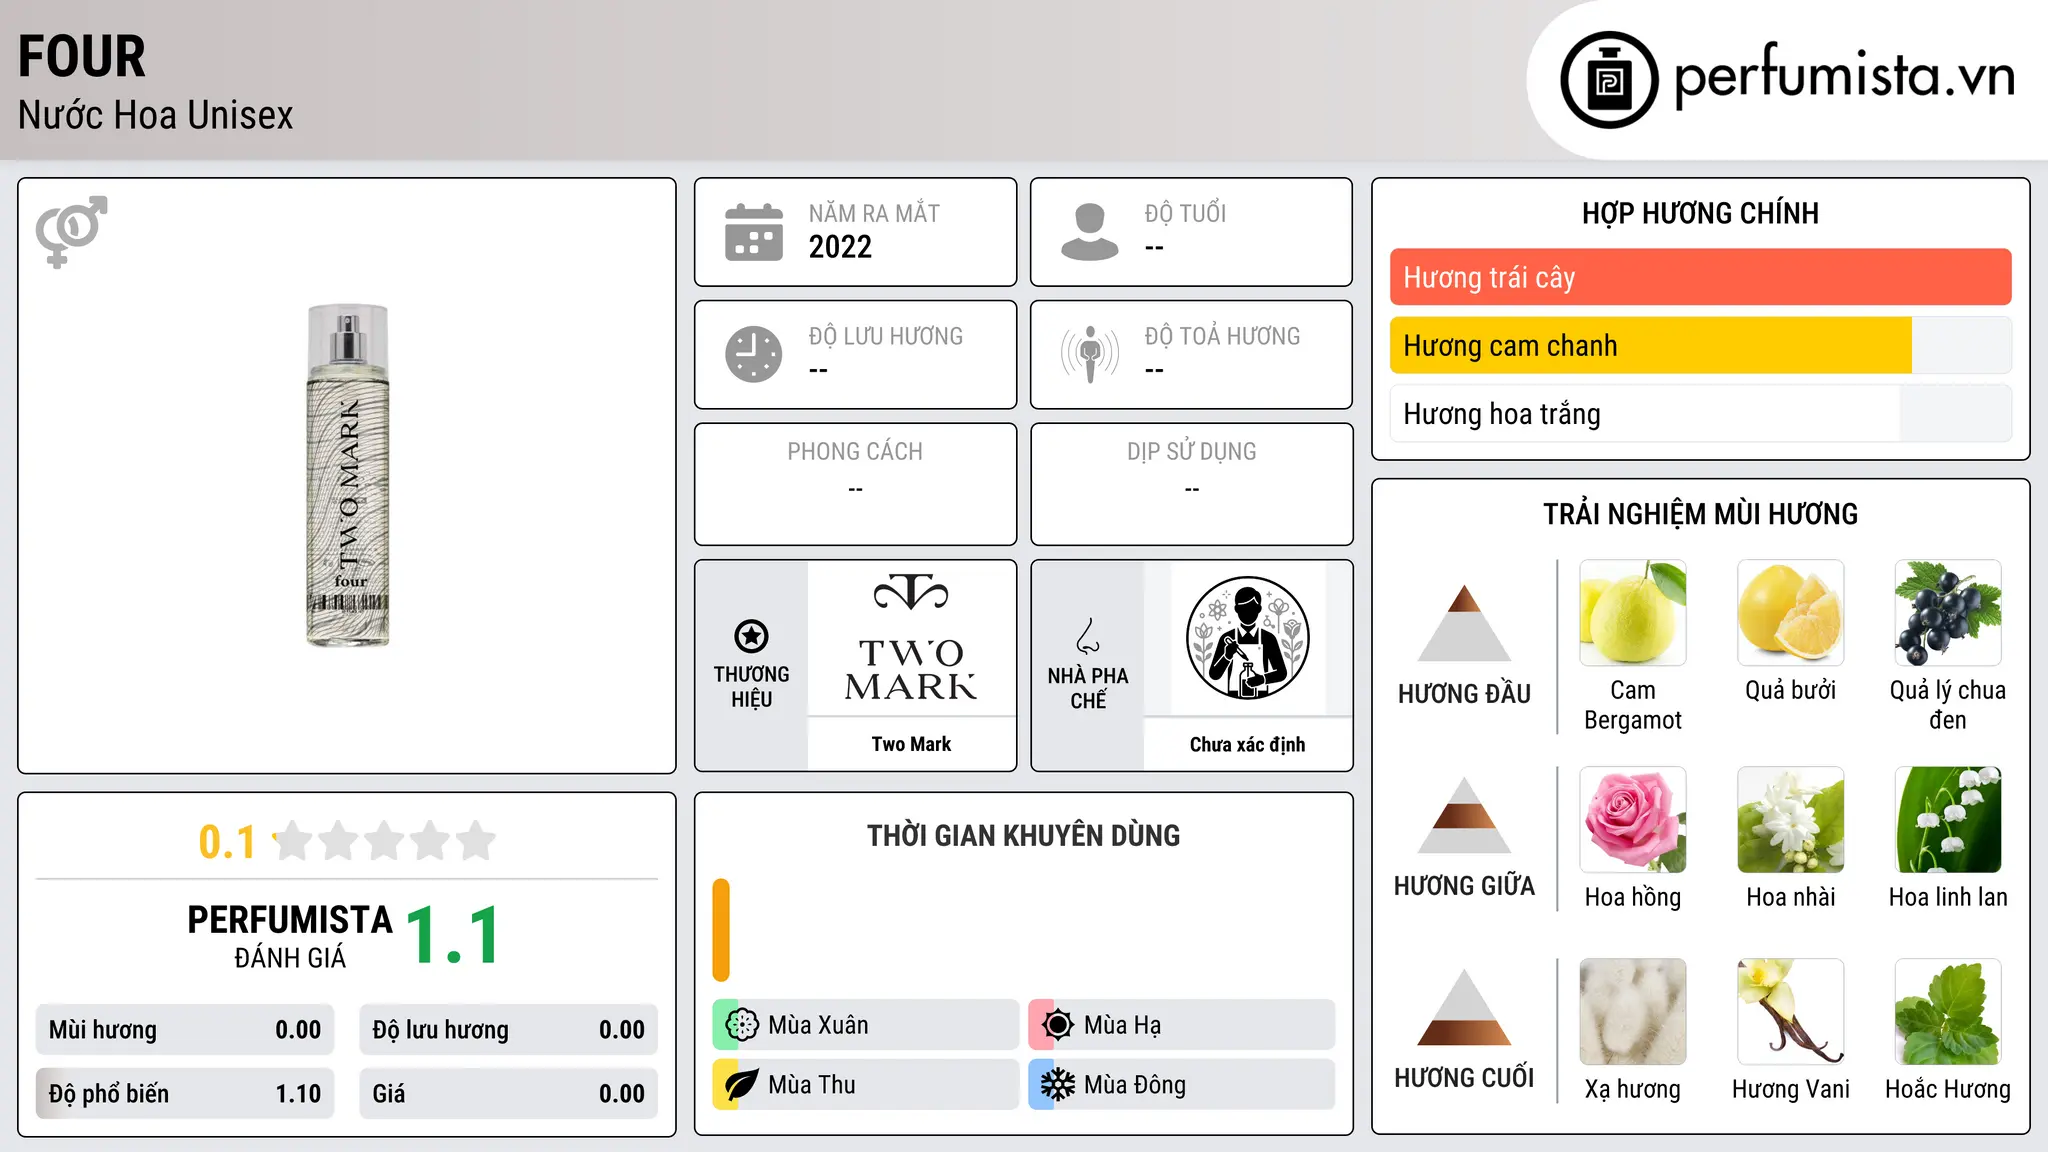The image size is (2048, 1152).
Task: Open the Hoa linh lan note image
Action: coord(1948,820)
